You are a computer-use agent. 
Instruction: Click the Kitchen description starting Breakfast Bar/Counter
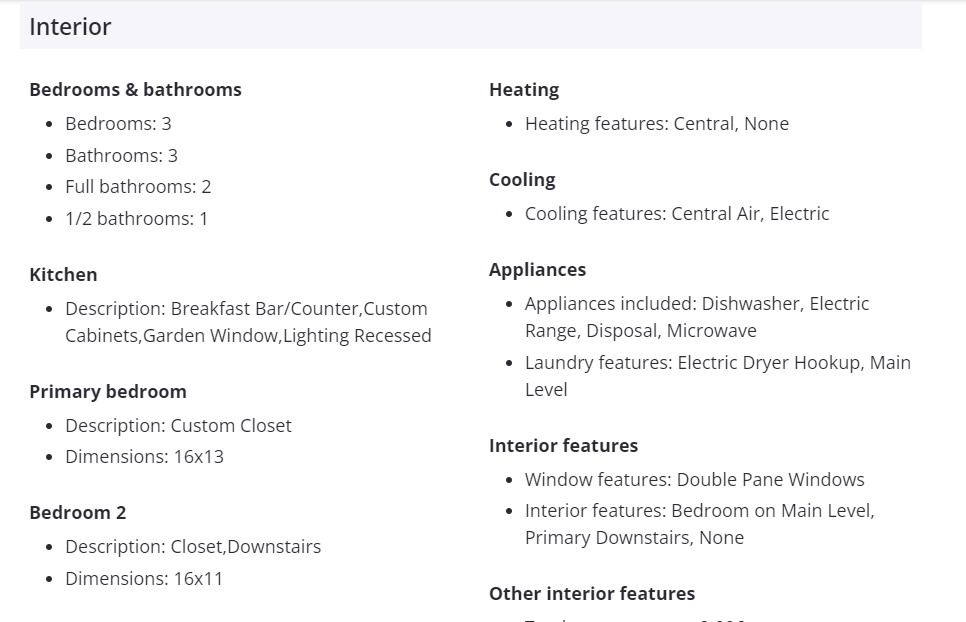(247, 322)
